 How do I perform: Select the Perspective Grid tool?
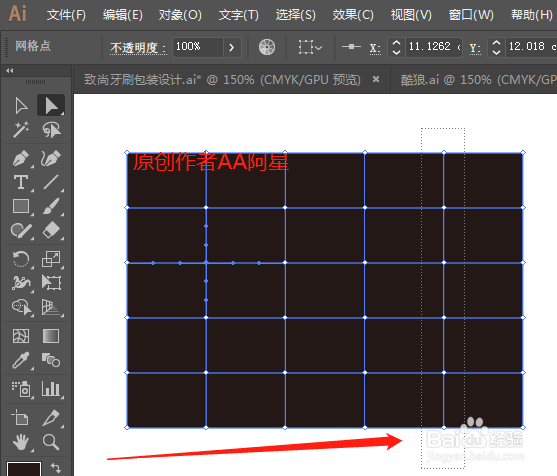[51, 307]
